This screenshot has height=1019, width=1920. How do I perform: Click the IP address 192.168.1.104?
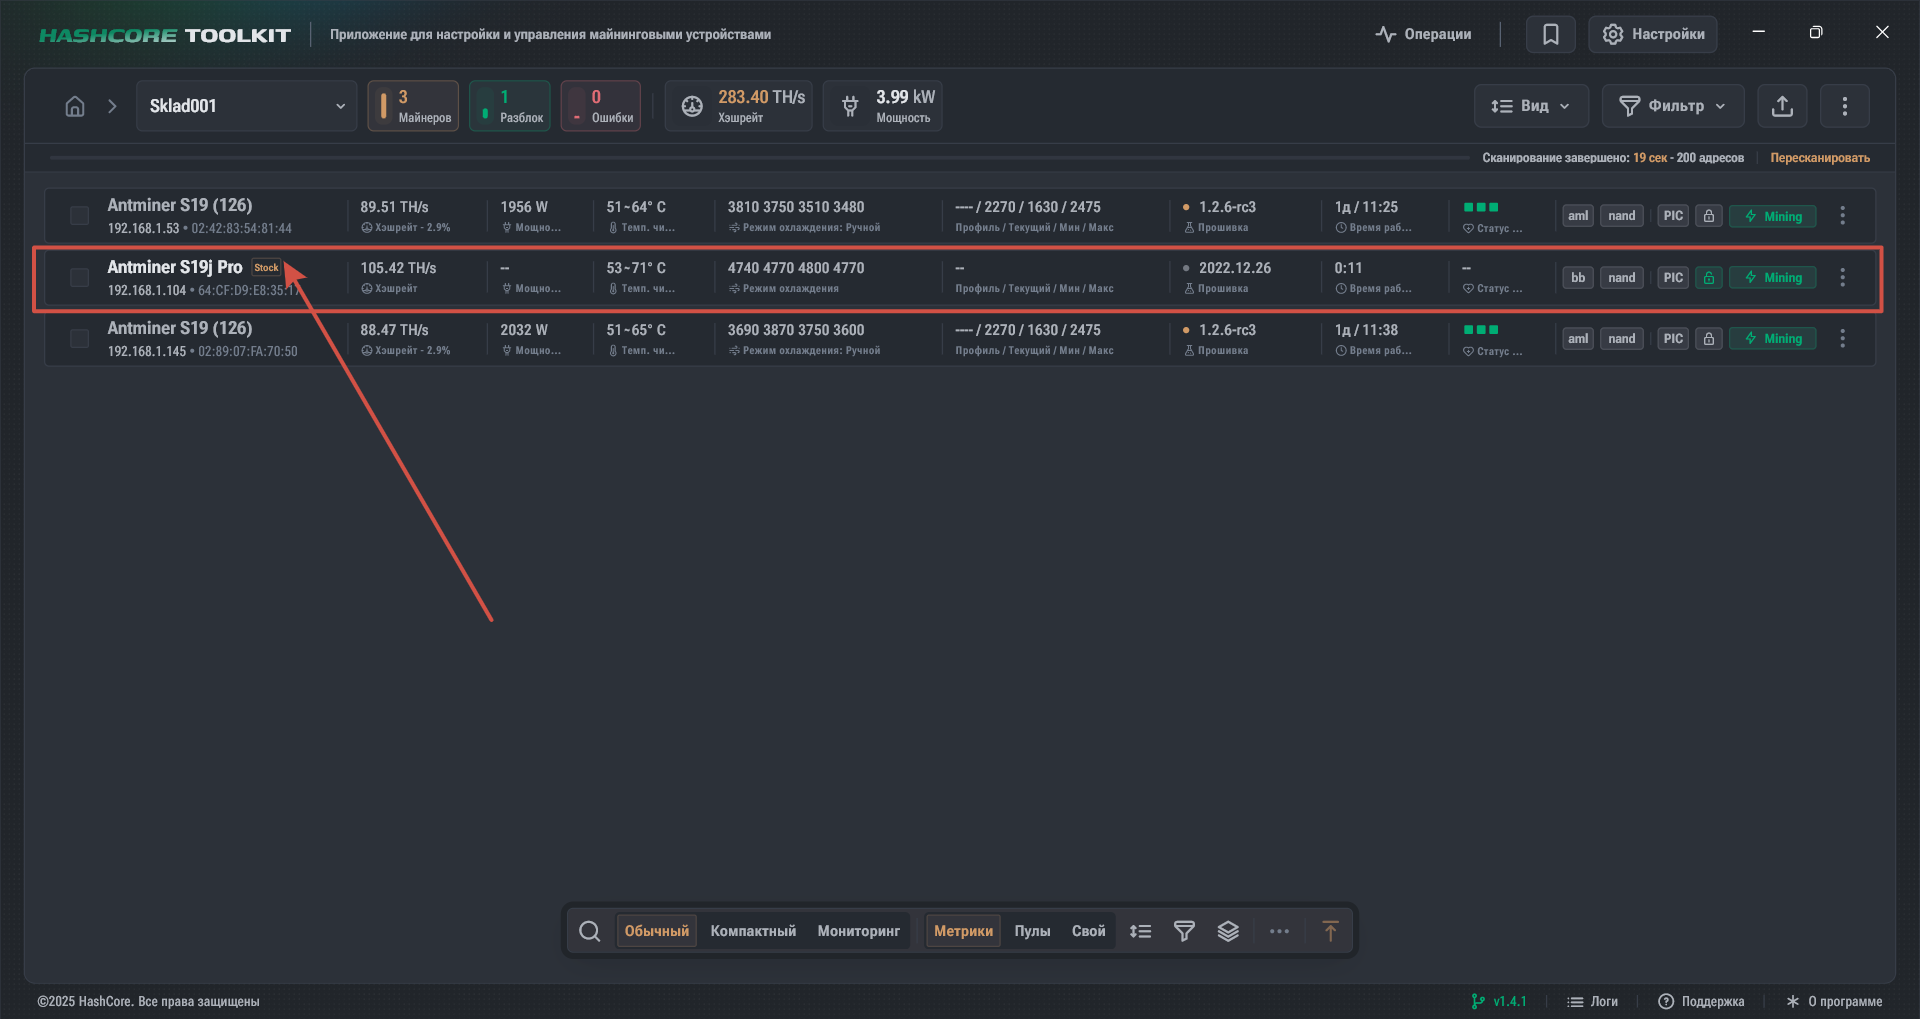pyautogui.click(x=147, y=291)
